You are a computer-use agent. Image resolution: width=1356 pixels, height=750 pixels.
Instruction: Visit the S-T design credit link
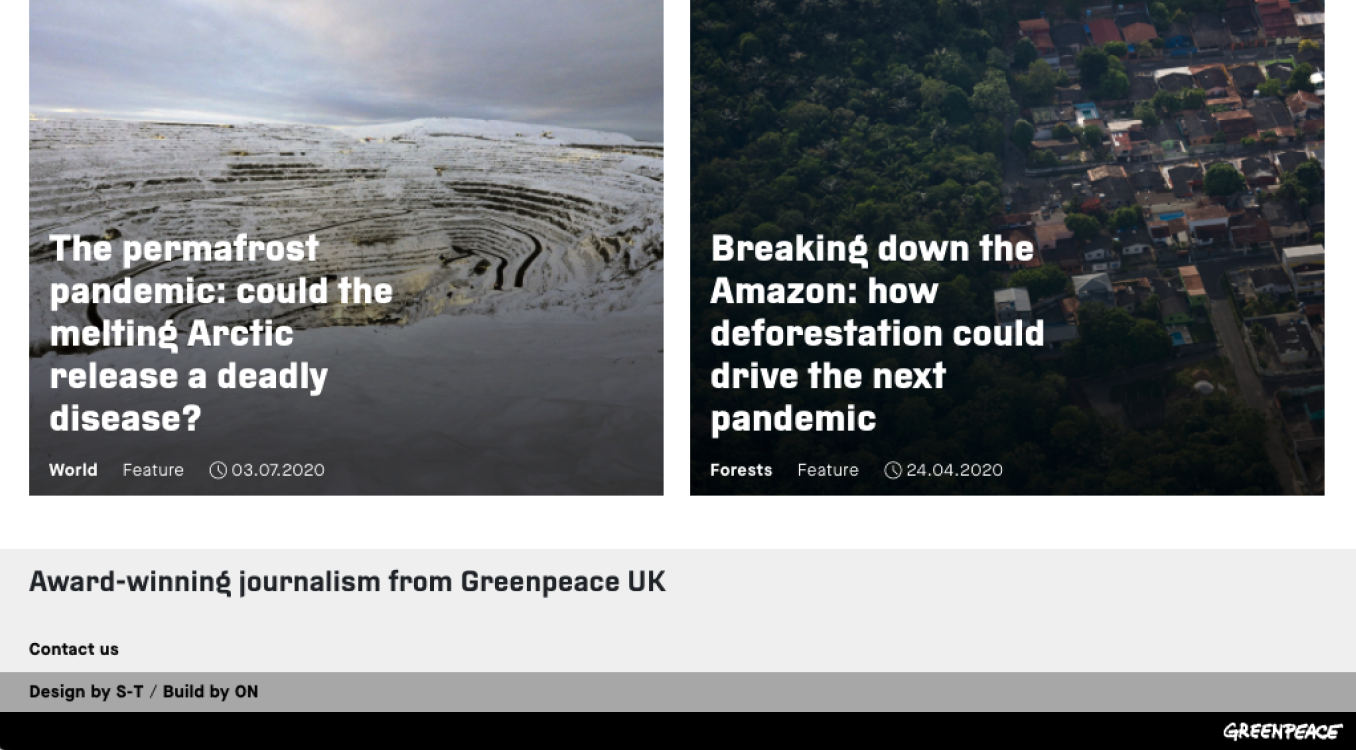click(x=129, y=691)
